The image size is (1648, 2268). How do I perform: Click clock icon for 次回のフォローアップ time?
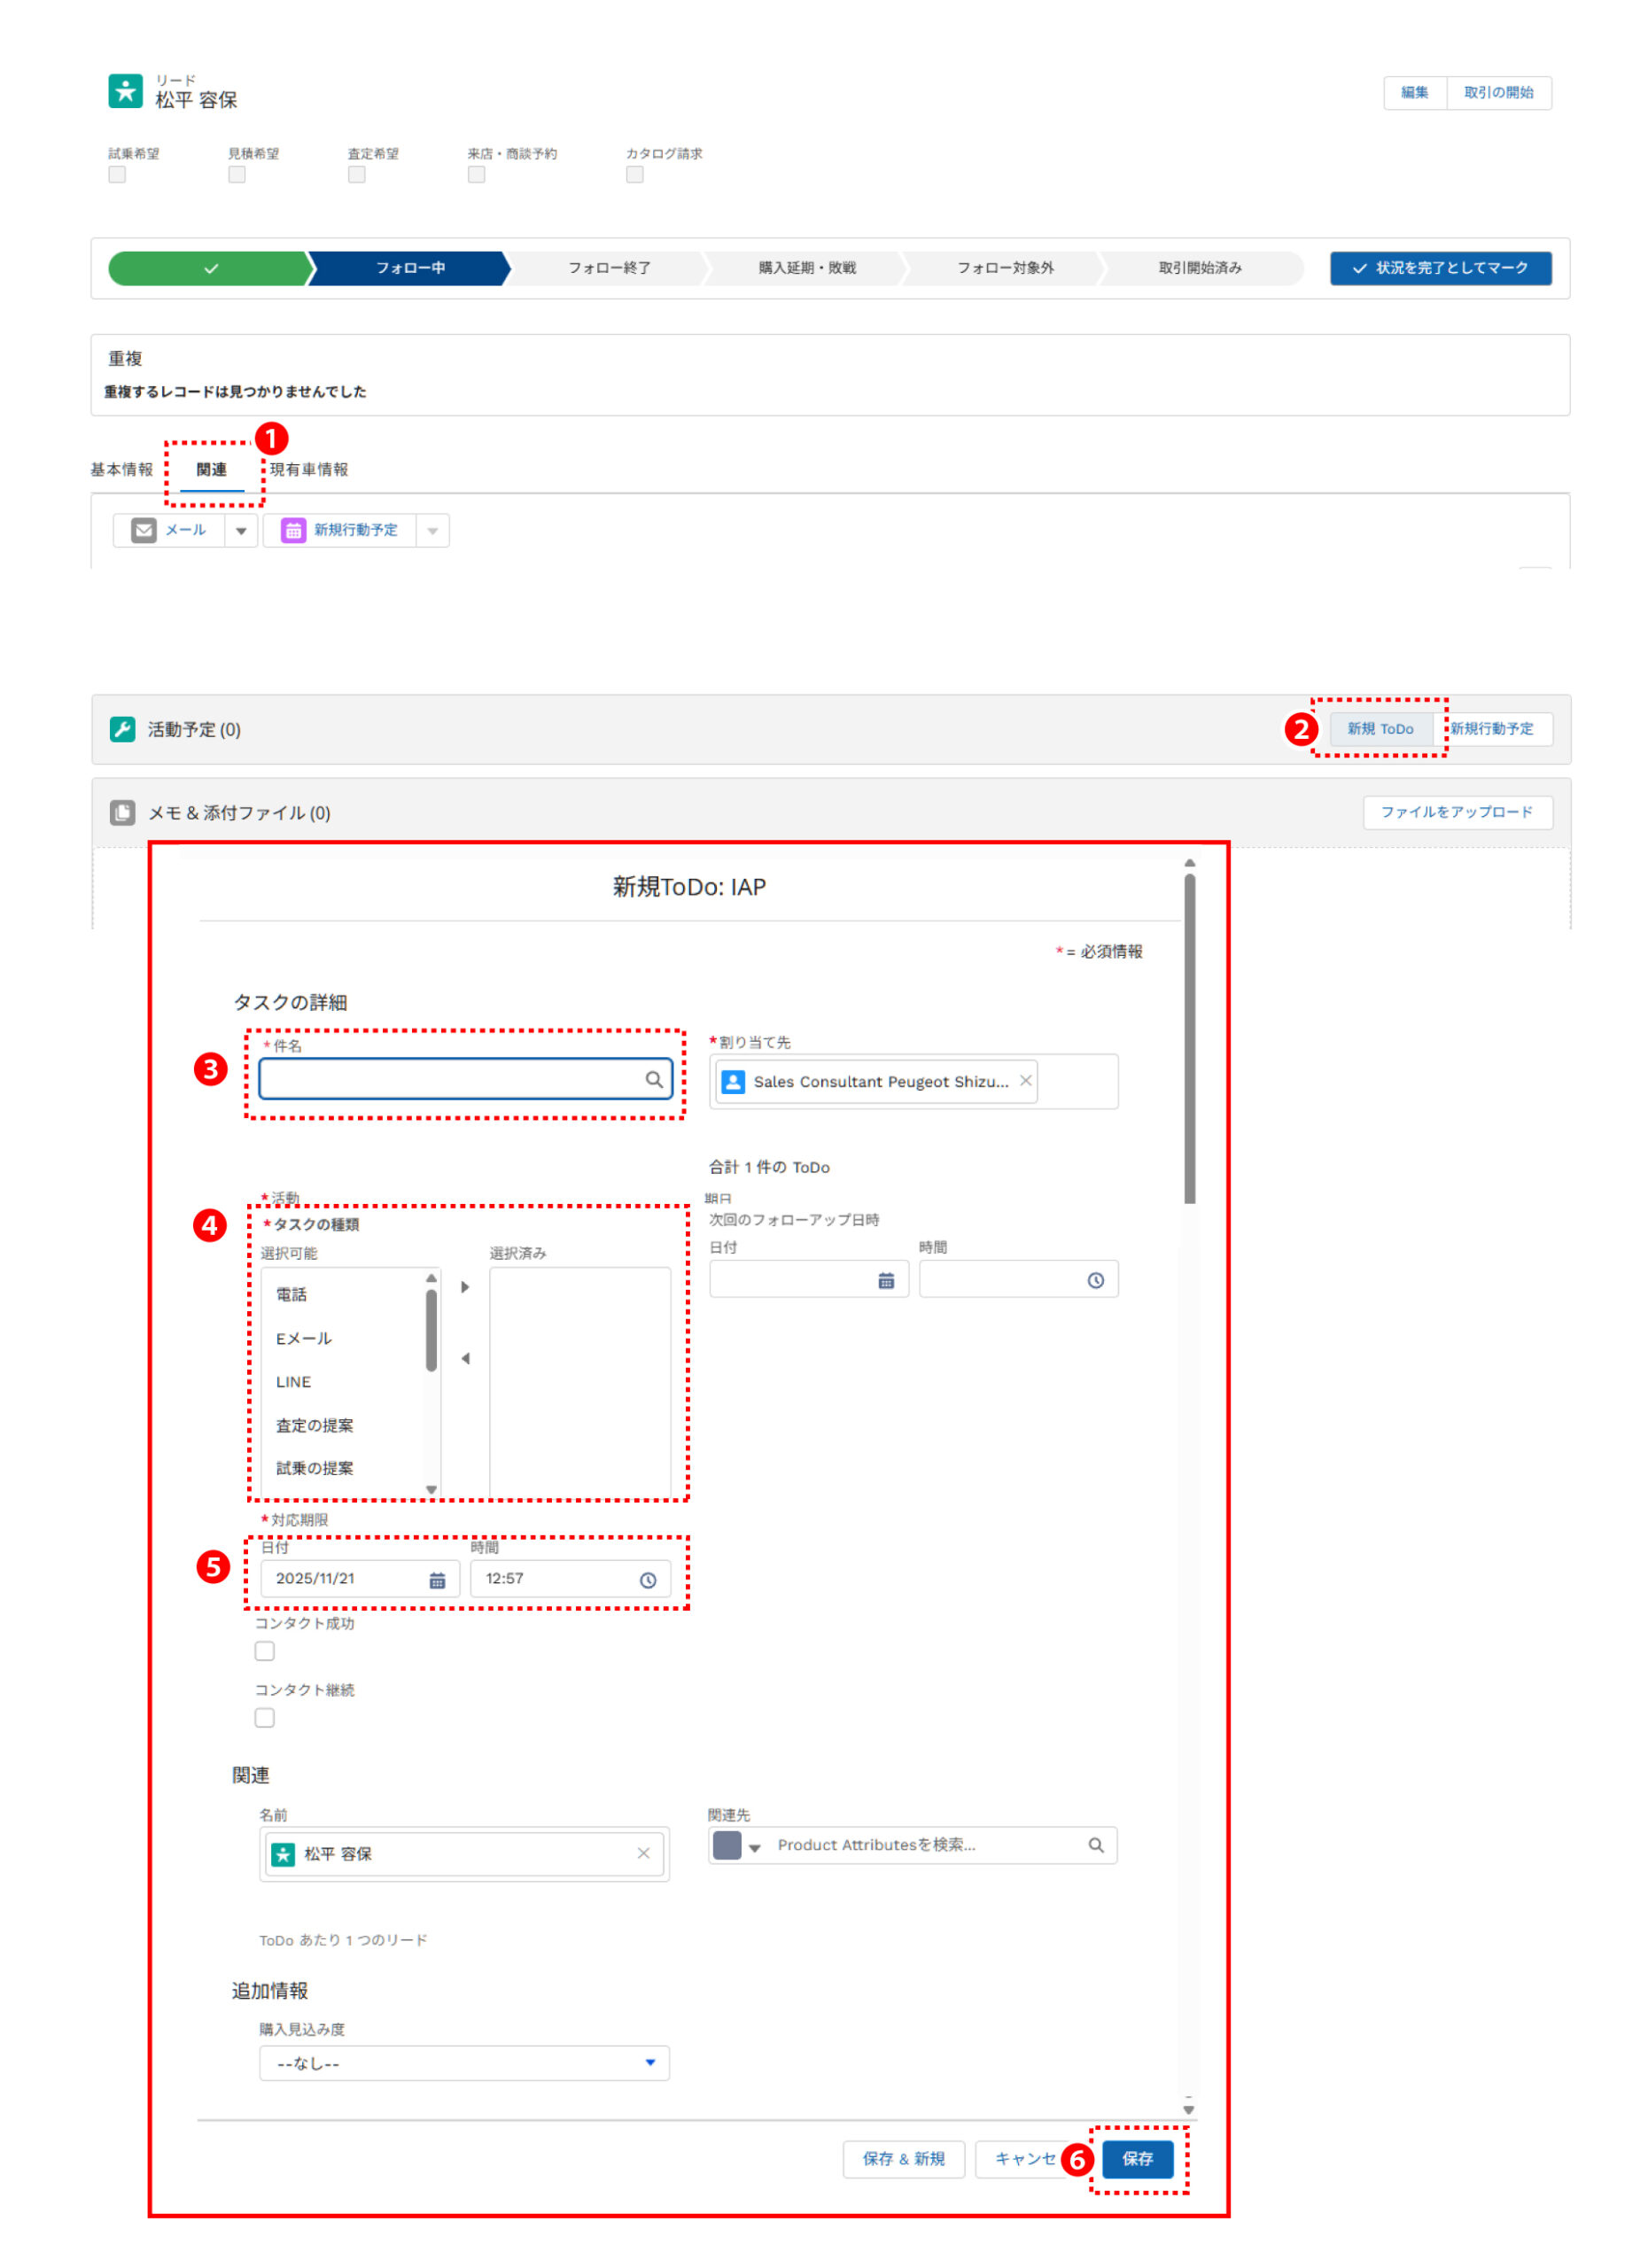click(1096, 1280)
